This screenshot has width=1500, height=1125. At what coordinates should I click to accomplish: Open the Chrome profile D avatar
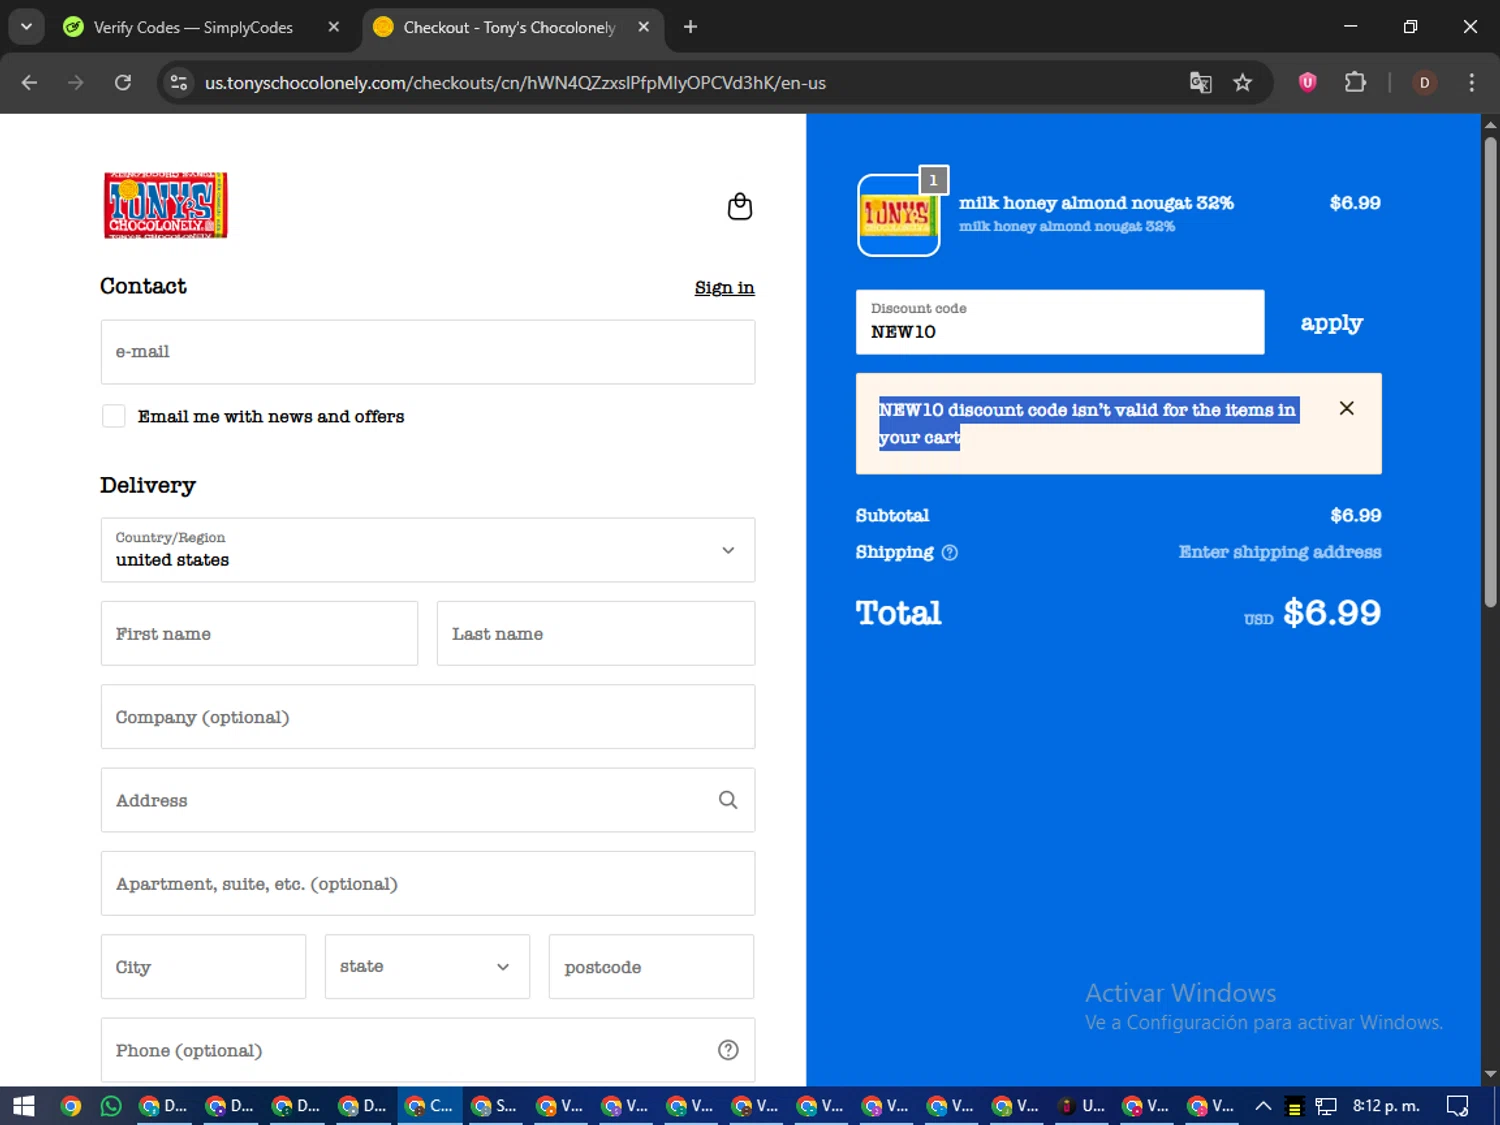1424,83
